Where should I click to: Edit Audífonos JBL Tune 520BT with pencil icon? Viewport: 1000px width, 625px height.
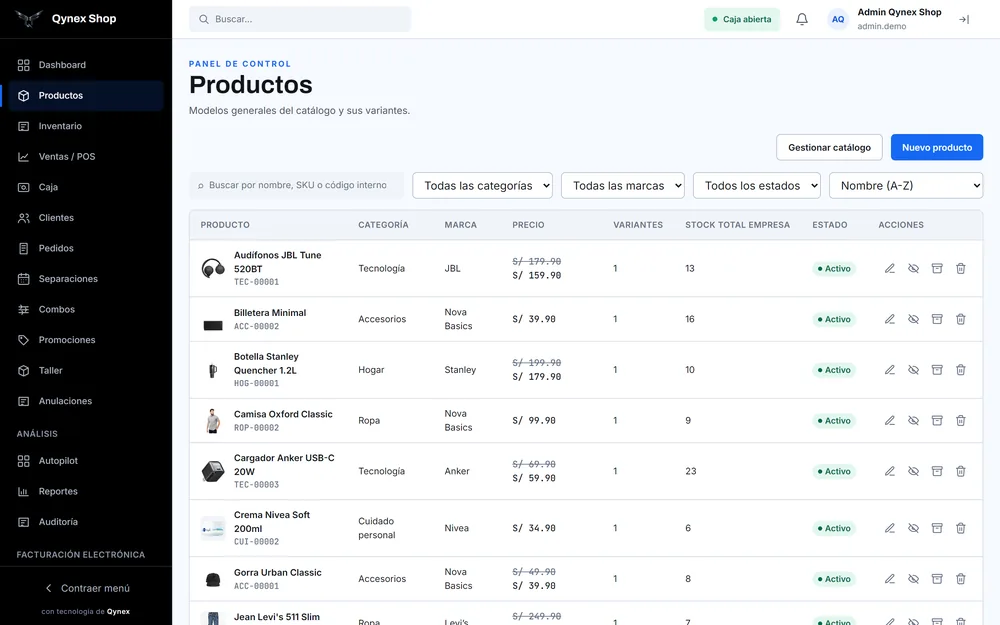point(890,268)
